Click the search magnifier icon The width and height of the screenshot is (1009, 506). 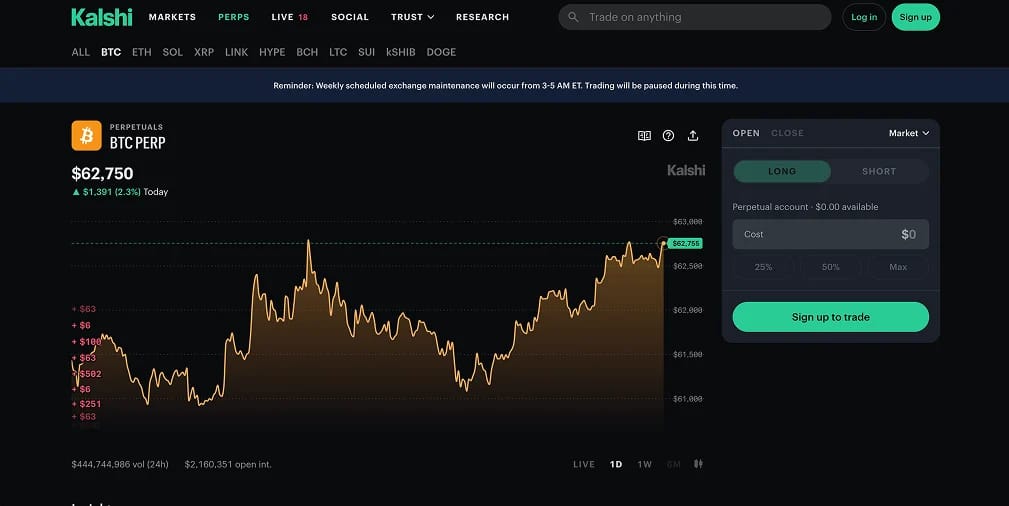(573, 17)
